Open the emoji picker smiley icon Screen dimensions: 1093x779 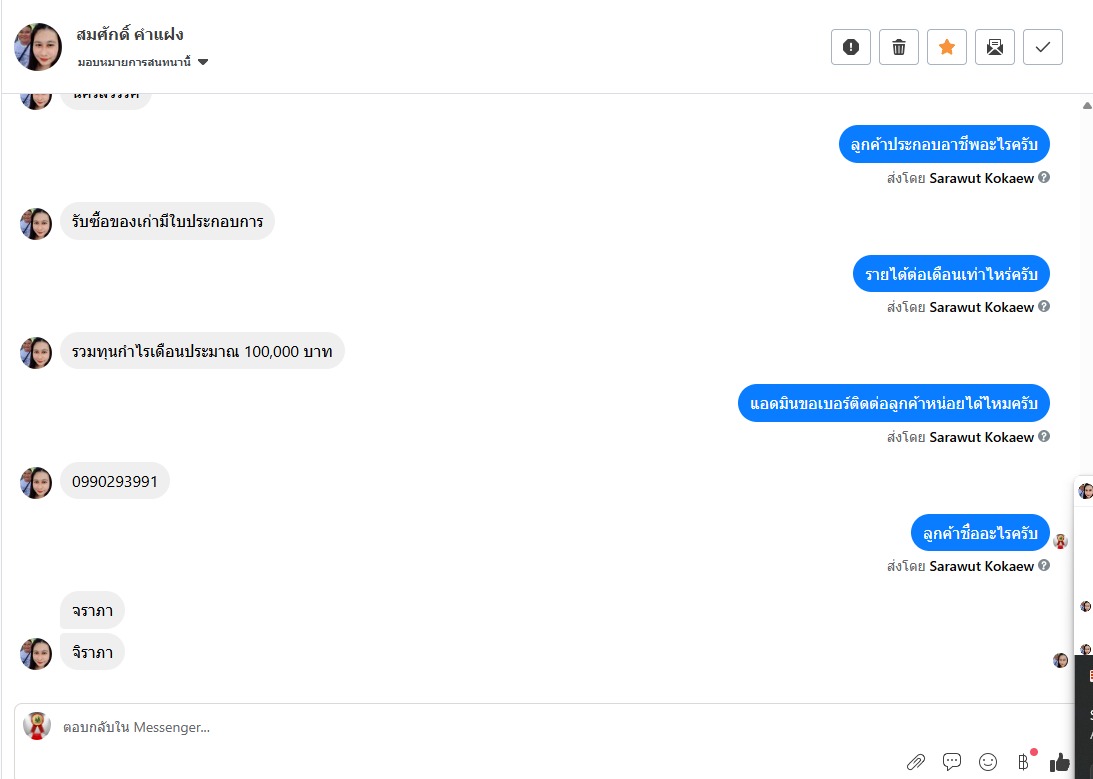[x=988, y=762]
